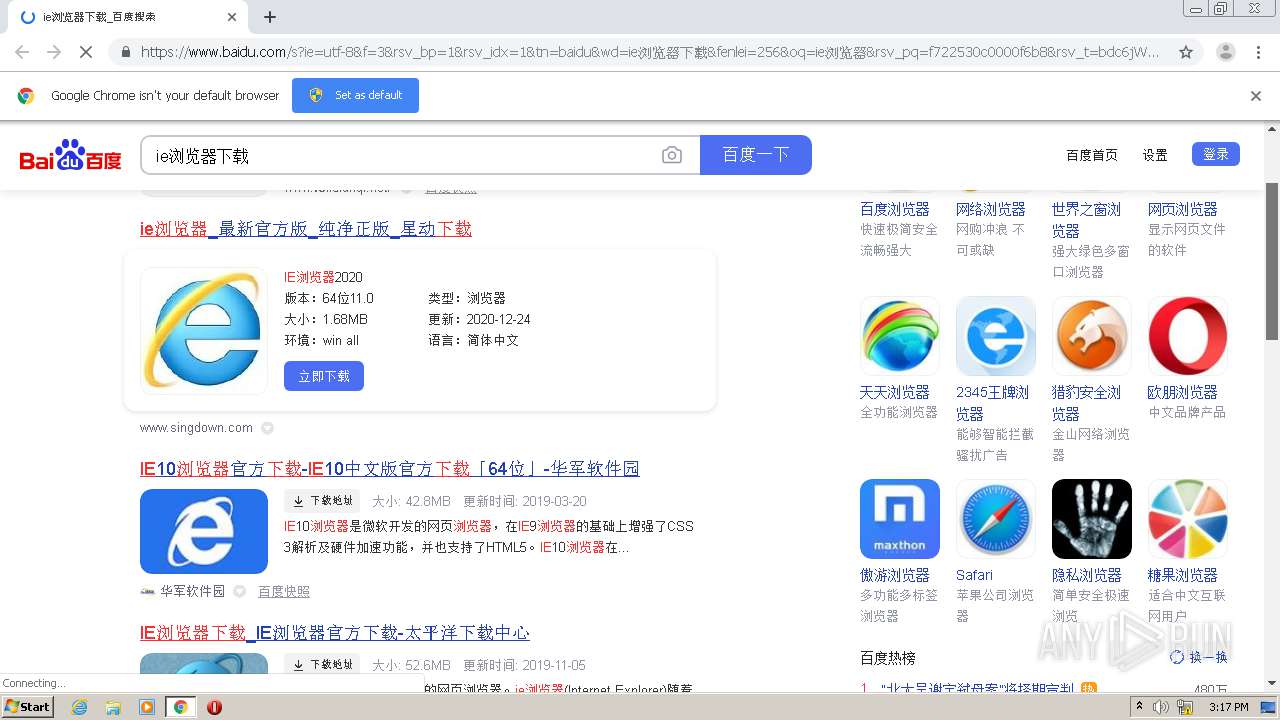Open 百度快照 for 华军软件园
Image resolution: width=1280 pixels, height=720 pixels.
tap(284, 592)
